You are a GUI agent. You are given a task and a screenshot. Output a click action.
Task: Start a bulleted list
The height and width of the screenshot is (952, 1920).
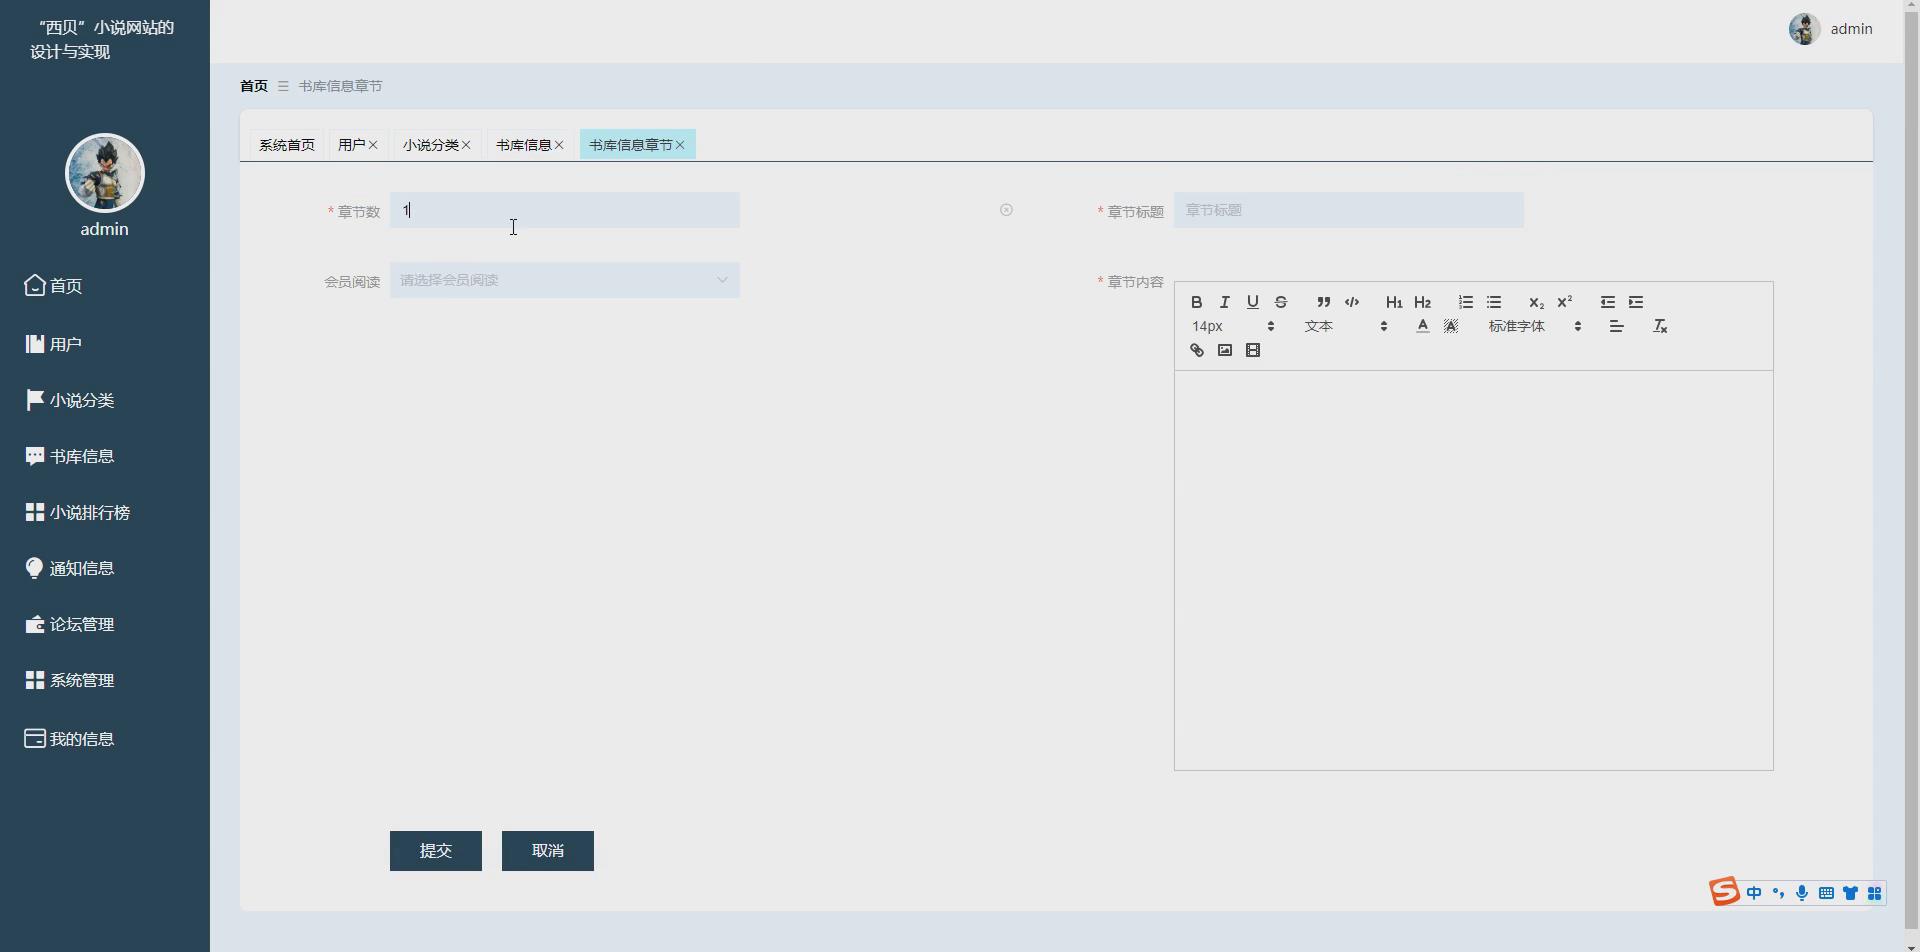pyautogui.click(x=1494, y=302)
